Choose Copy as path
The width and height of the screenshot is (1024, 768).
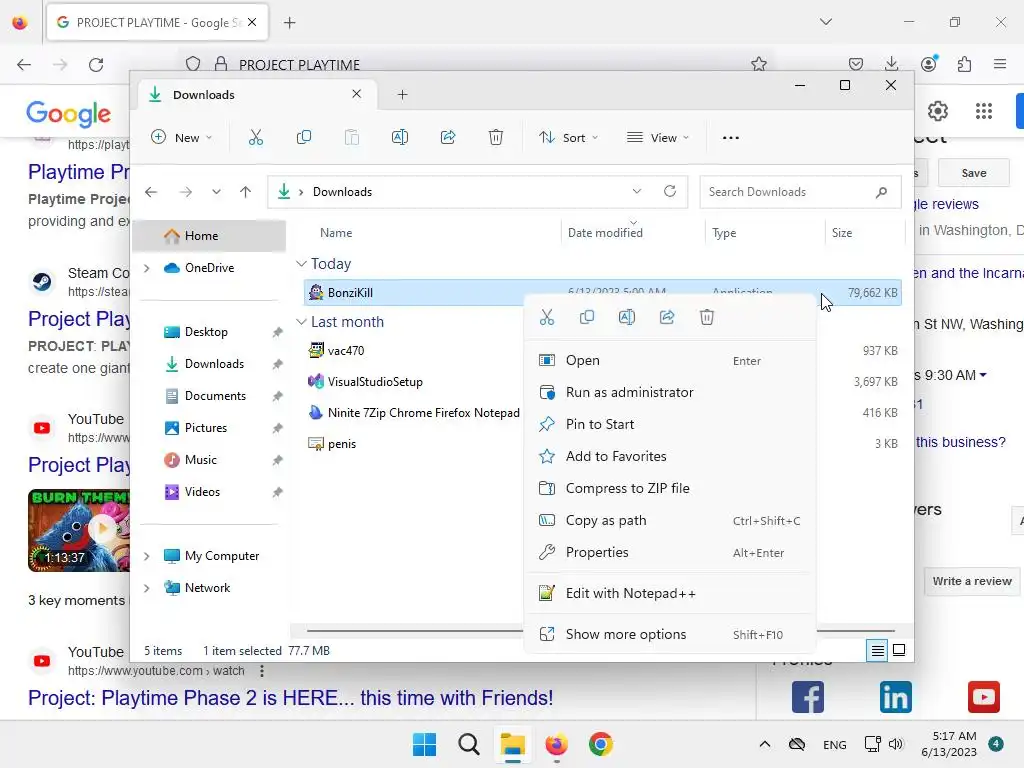tap(670, 520)
